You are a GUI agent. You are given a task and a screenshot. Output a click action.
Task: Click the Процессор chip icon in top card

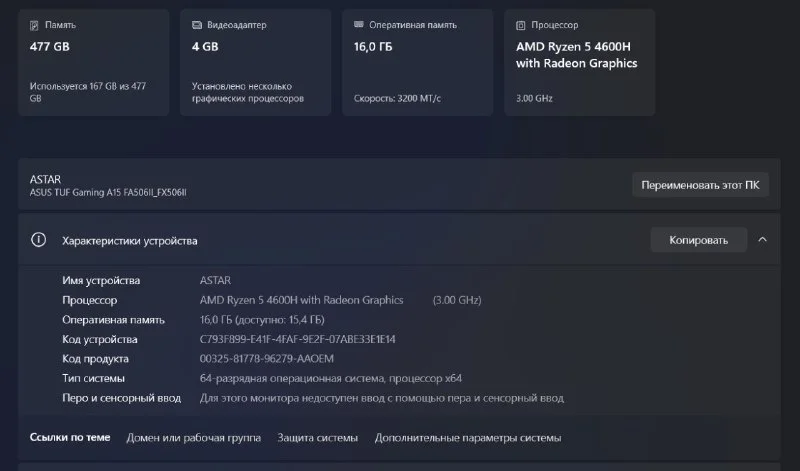pyautogui.click(x=521, y=25)
